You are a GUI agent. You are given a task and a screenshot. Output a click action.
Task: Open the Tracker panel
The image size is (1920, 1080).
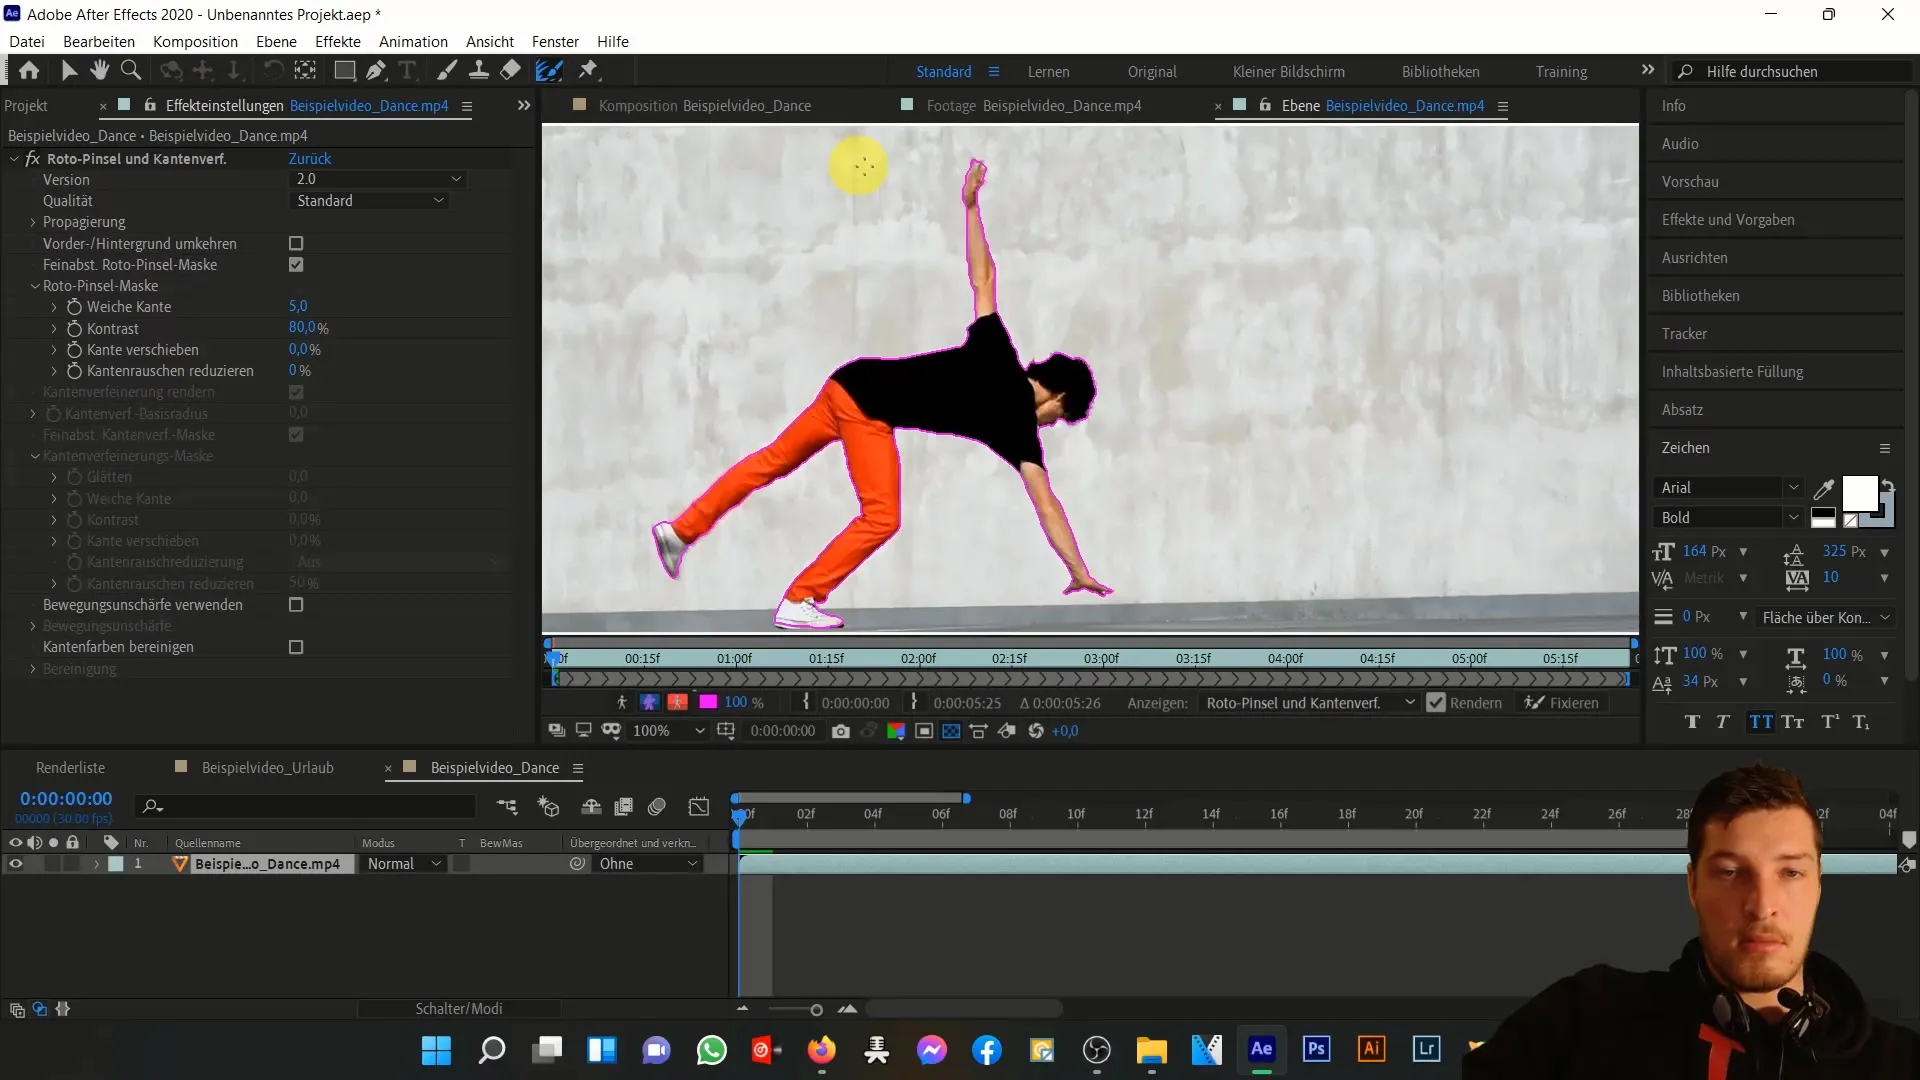(x=1684, y=334)
